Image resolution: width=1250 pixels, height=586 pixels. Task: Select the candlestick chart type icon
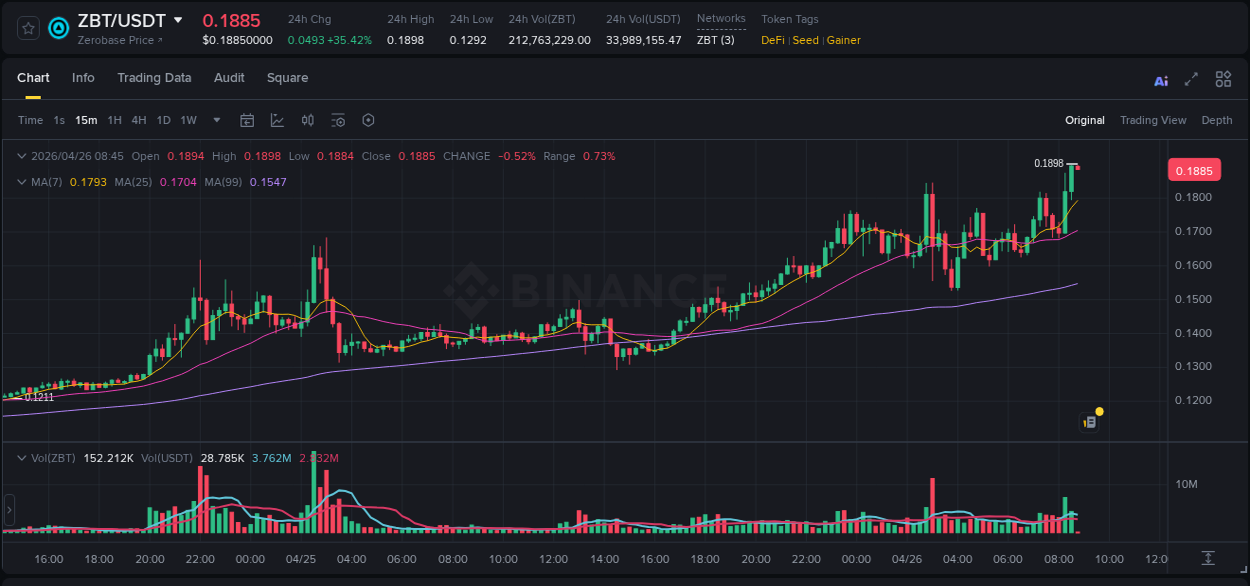click(307, 120)
